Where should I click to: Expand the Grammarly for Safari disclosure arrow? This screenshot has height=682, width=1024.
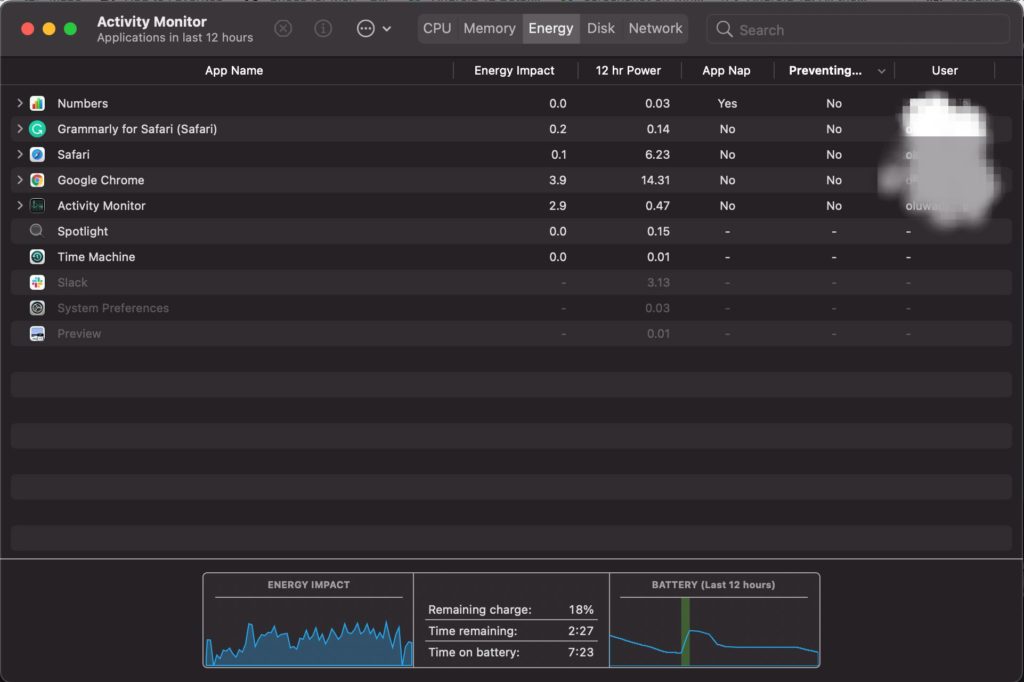[20, 129]
